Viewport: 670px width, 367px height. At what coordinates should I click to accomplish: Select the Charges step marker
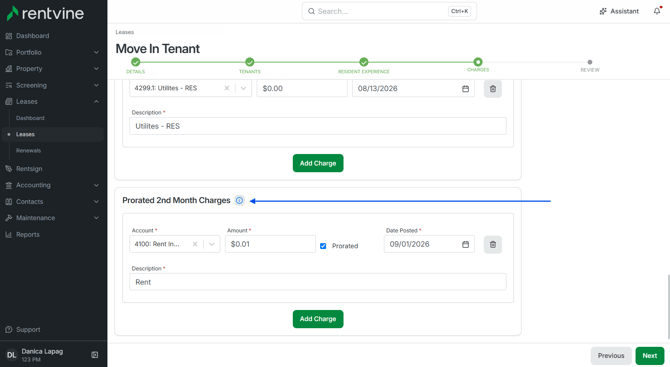[478, 62]
